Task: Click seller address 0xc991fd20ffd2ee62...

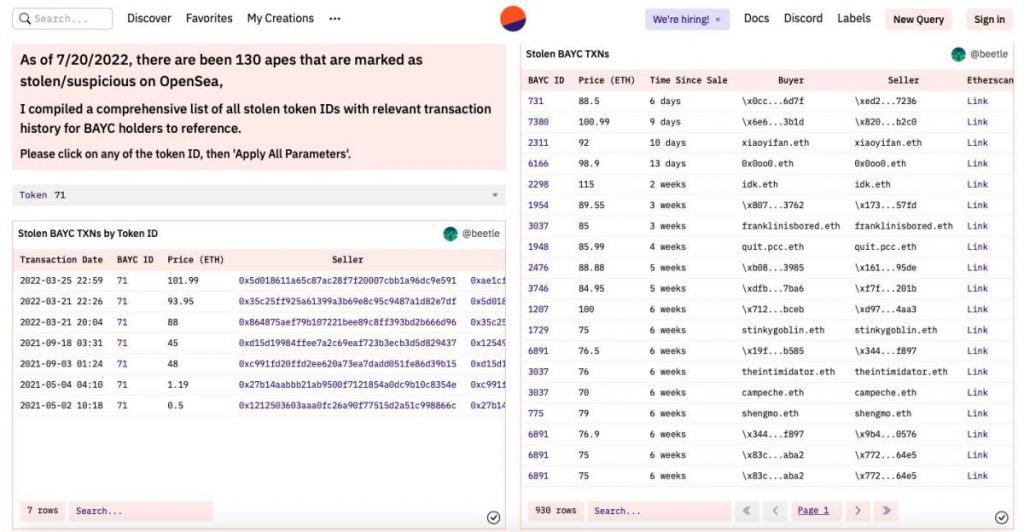Action: (347, 364)
